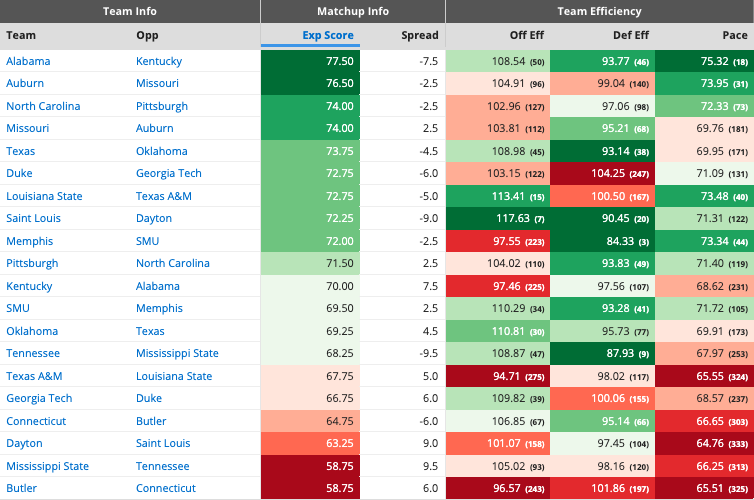
Task: Select Tennessee's -9.5 spread value
Action: (x=428, y=353)
